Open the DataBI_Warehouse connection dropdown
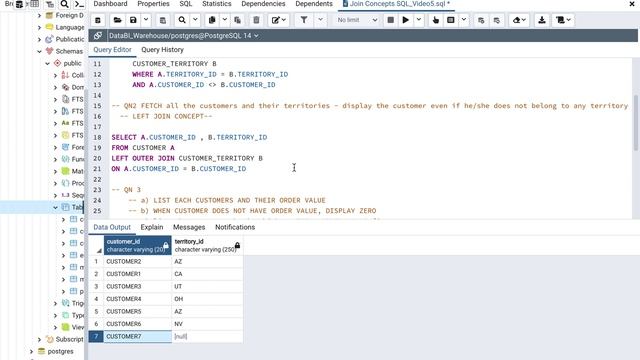This screenshot has height=360, width=640. [x=183, y=36]
